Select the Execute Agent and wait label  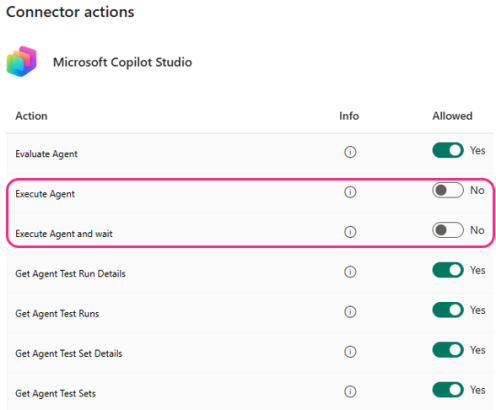point(64,234)
